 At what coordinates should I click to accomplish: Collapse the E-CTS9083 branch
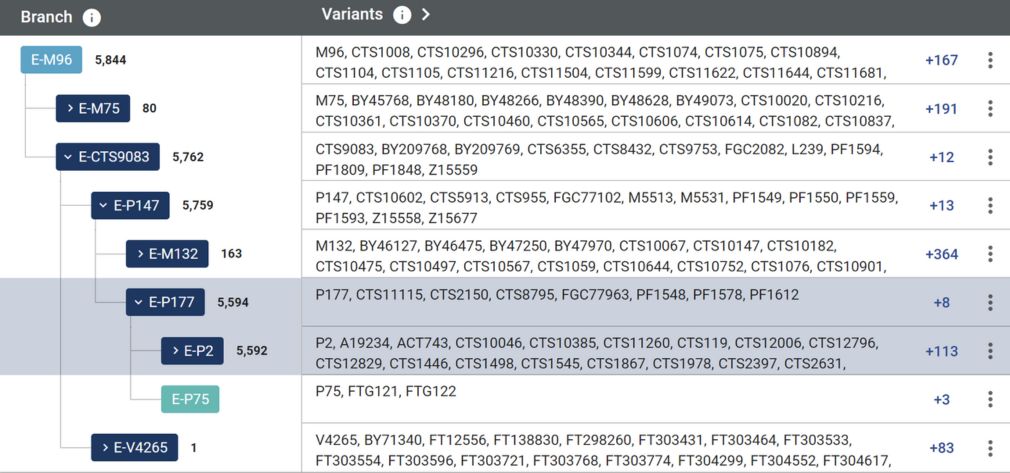pyautogui.click(x=108, y=157)
